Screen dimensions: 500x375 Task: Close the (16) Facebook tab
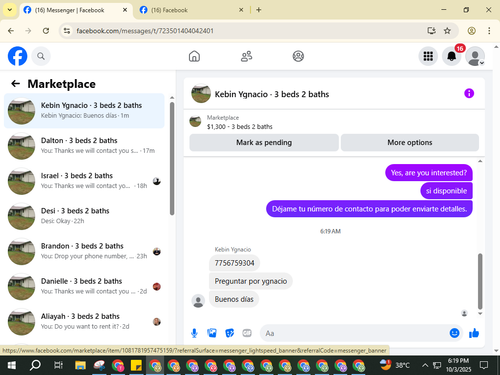click(241, 10)
